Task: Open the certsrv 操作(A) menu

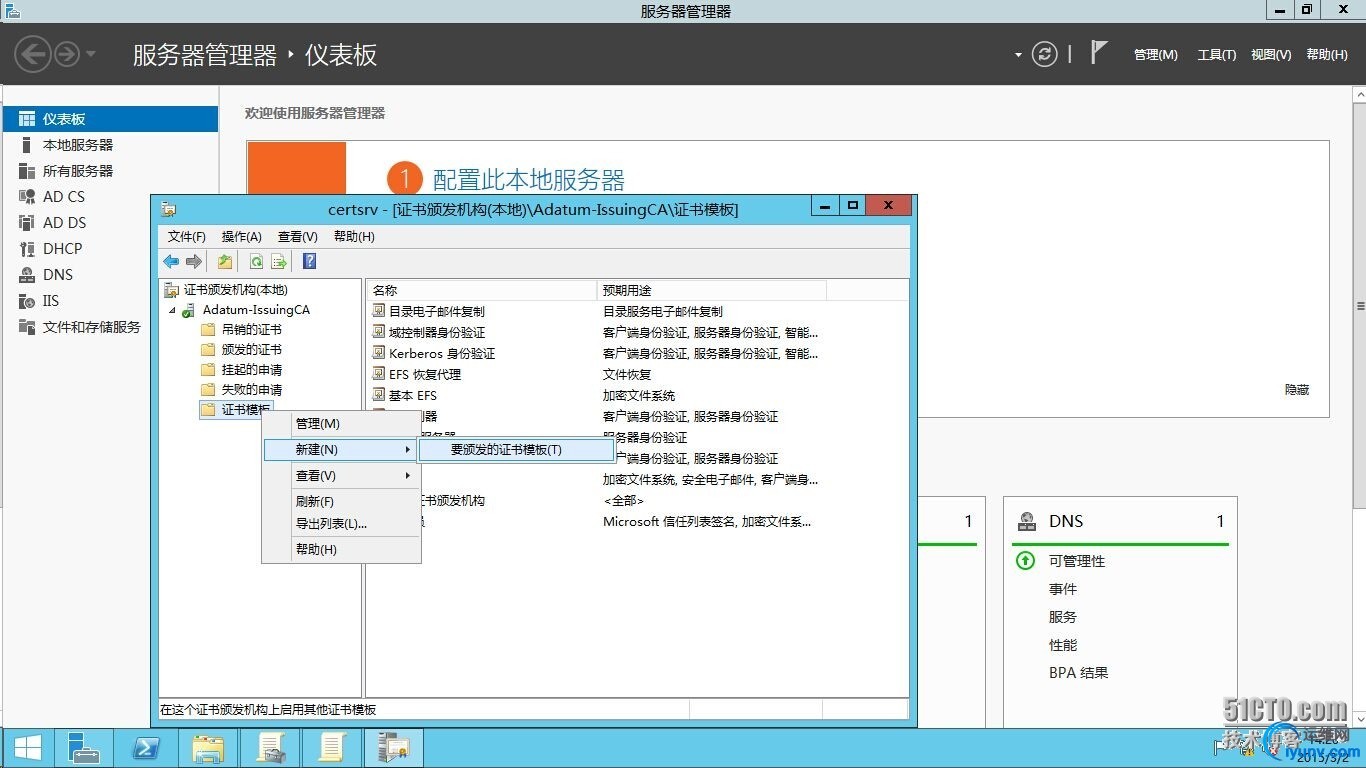Action: [x=241, y=237]
